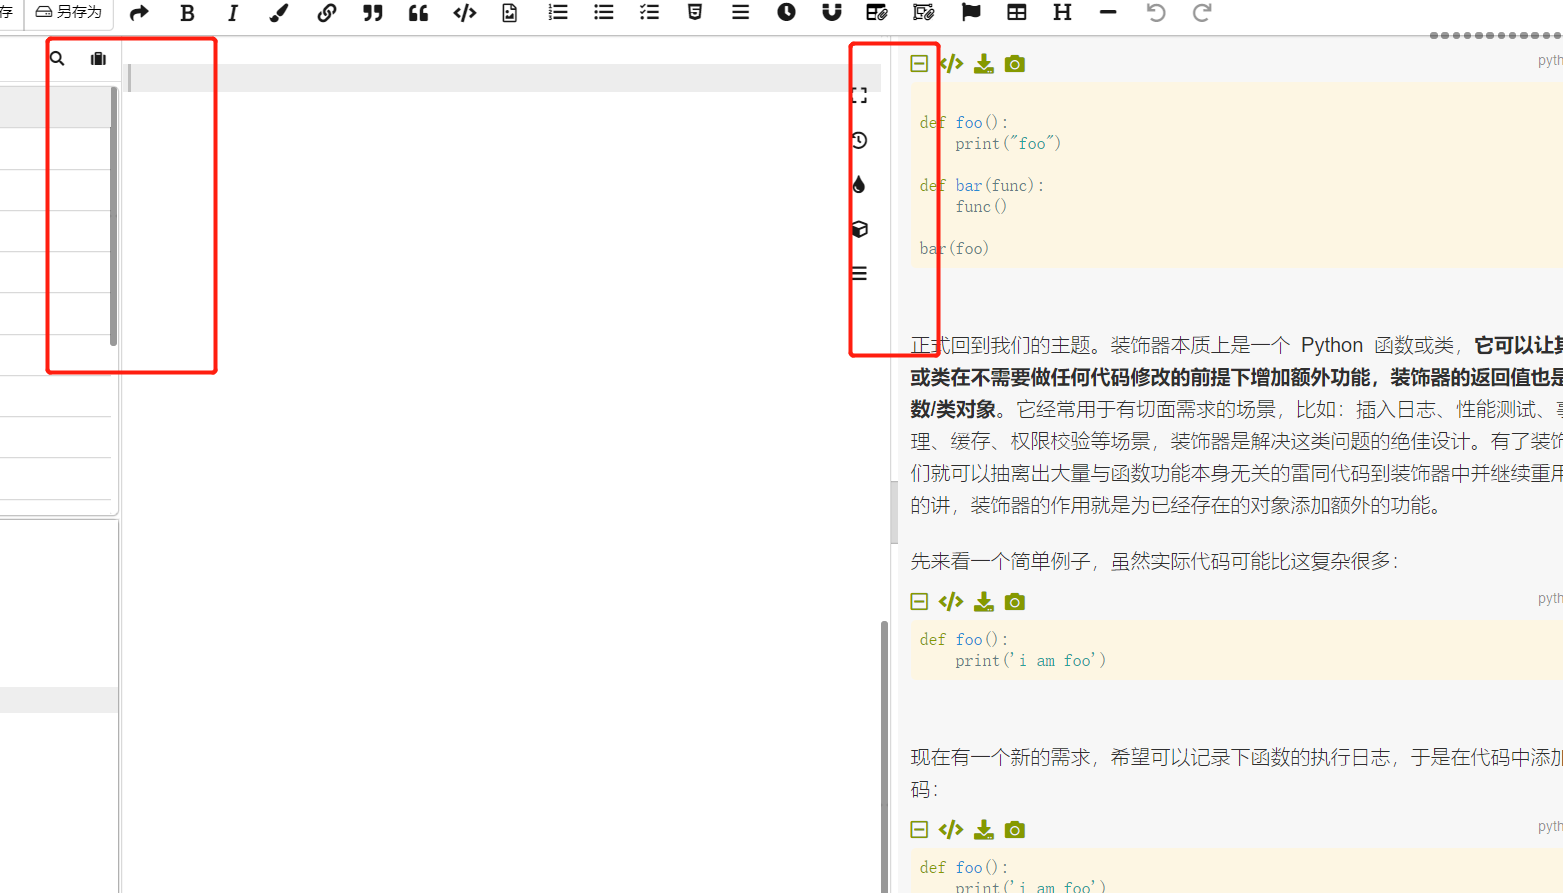The height and width of the screenshot is (893, 1563).
Task: Collapse the first Python code block
Action: [x=918, y=63]
